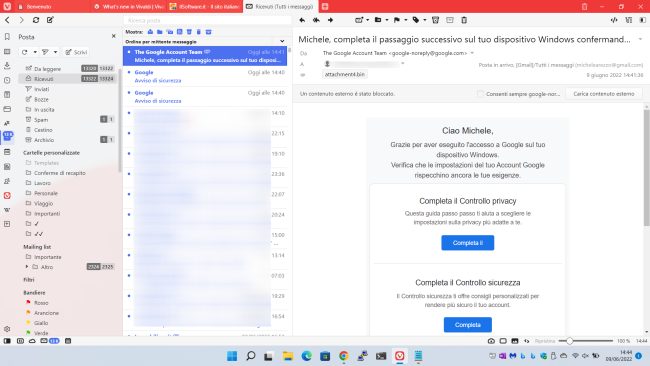Change the mail layout view

click(x=628, y=20)
